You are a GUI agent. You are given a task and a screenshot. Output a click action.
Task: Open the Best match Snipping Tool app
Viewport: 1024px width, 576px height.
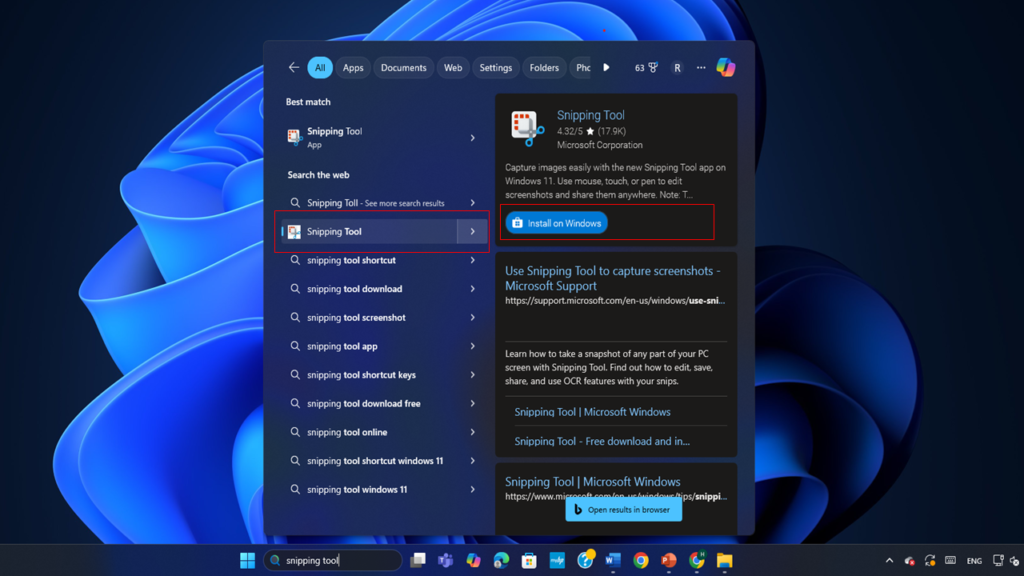372,138
